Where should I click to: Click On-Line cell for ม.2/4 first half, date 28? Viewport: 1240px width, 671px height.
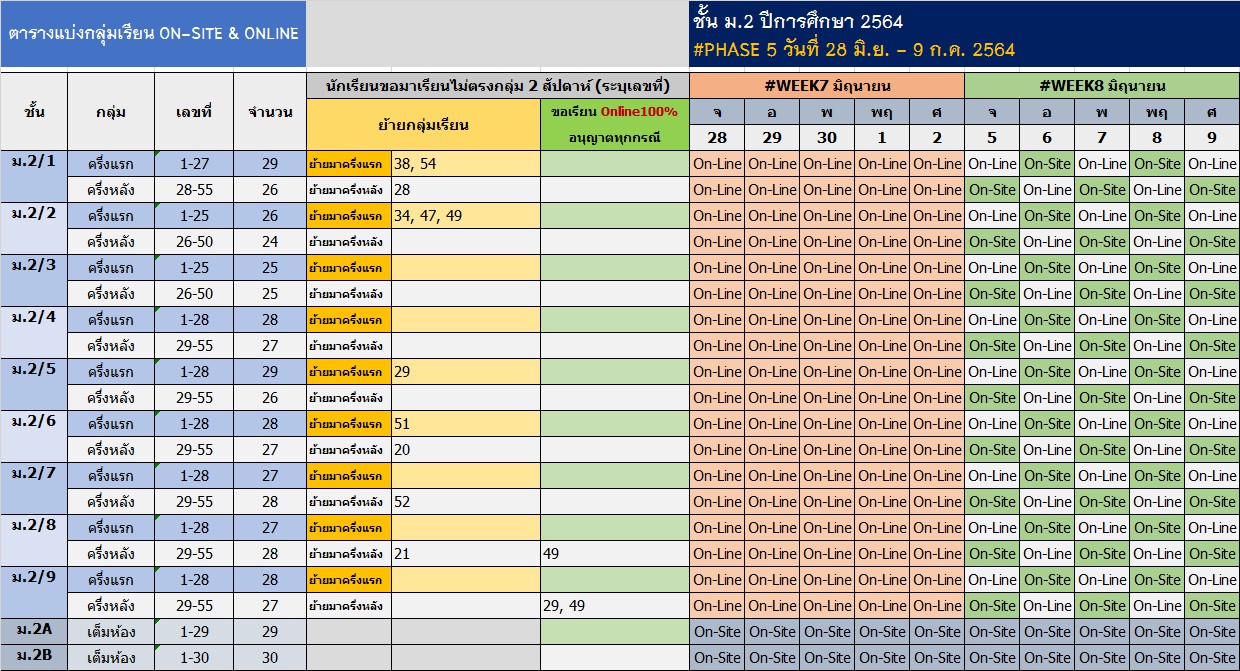(717, 319)
